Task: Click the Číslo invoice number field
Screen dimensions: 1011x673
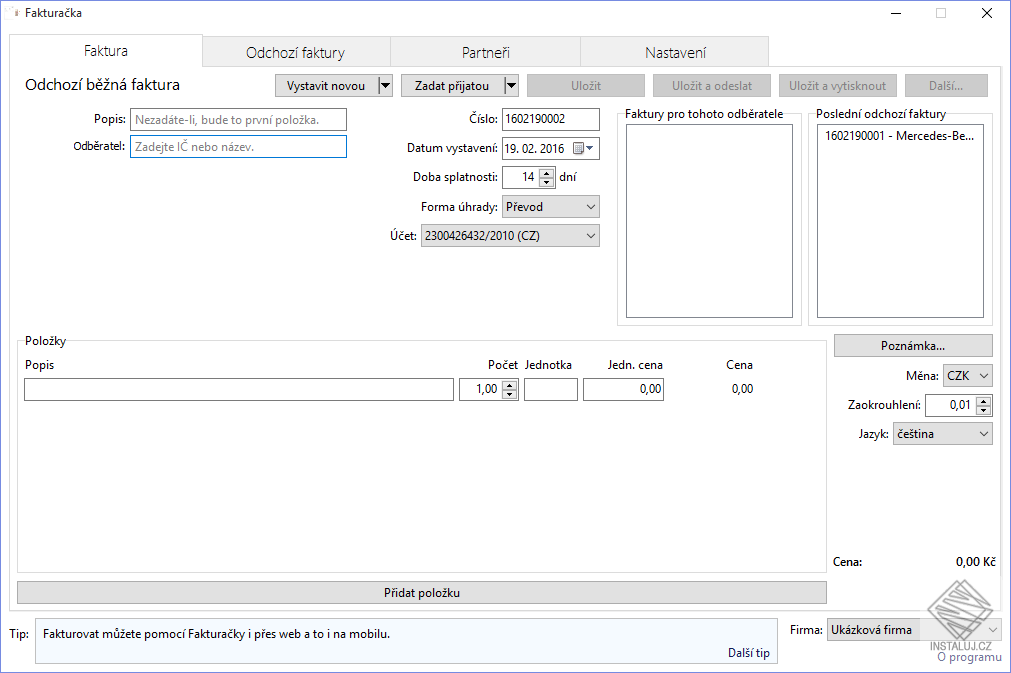Action: (551, 119)
